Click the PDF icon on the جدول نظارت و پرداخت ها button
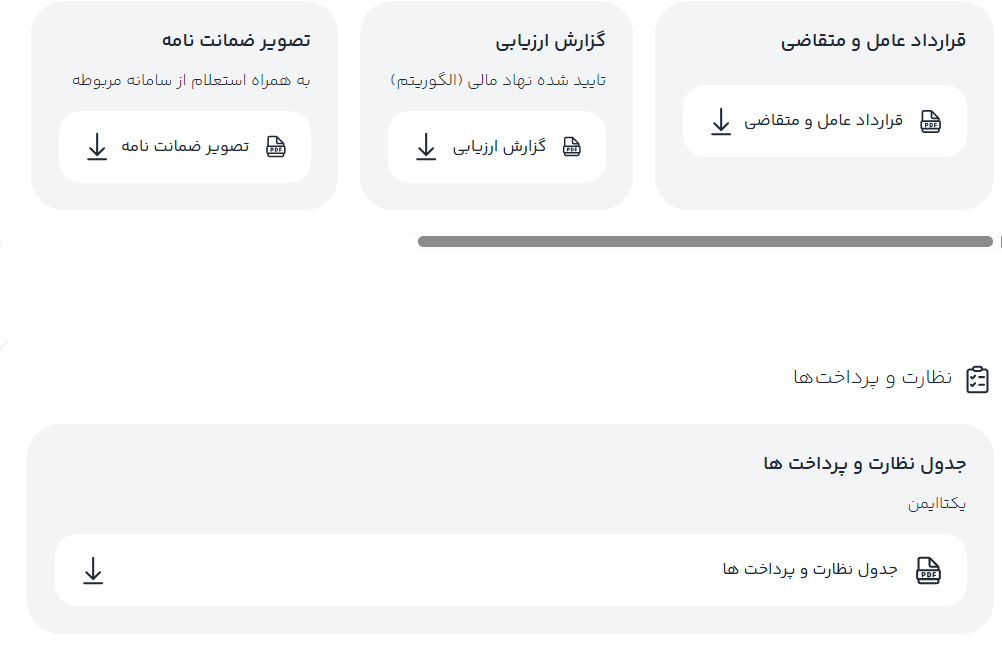Screen dimensions: 1002x647 tap(930, 570)
